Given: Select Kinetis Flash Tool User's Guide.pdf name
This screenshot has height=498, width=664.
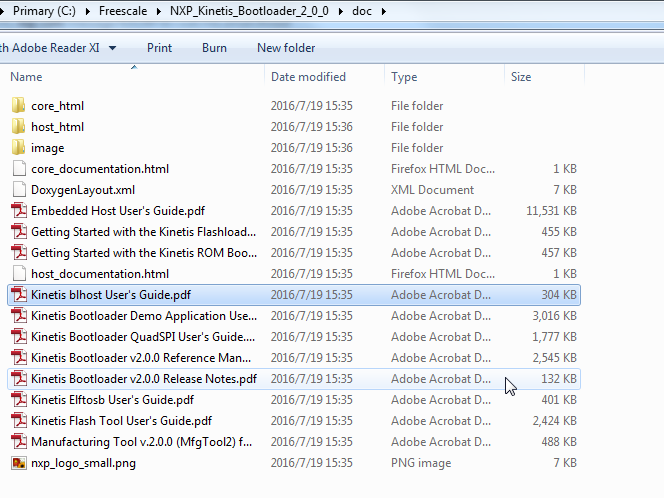Looking at the screenshot, I should tap(122, 421).
